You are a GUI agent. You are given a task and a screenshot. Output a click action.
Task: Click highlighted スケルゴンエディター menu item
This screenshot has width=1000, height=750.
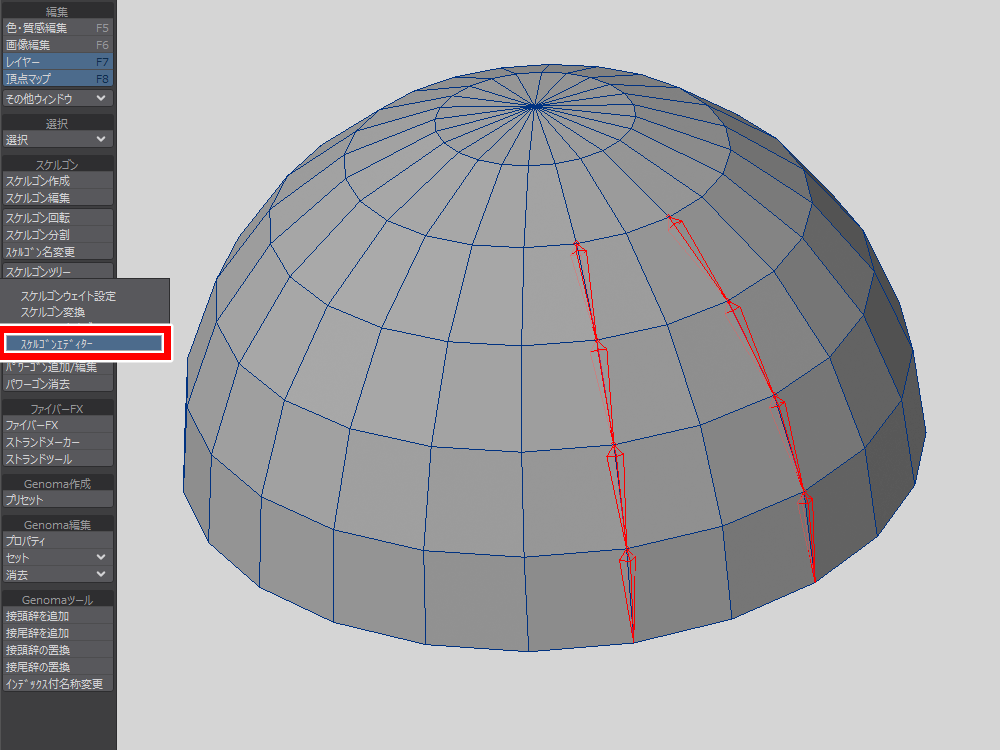84,343
